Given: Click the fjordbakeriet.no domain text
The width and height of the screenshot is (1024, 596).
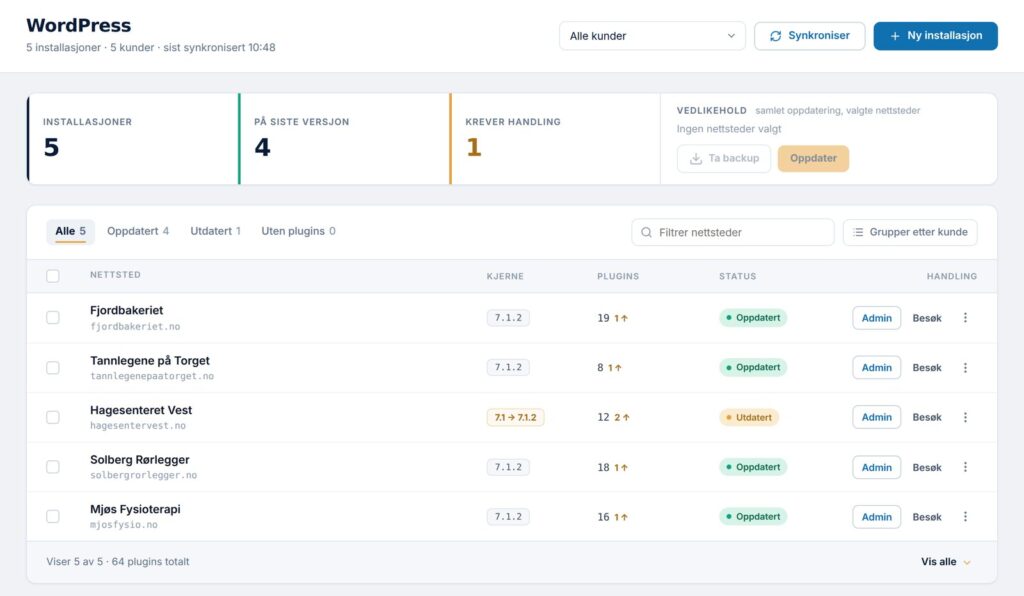Looking at the screenshot, I should click(135, 326).
